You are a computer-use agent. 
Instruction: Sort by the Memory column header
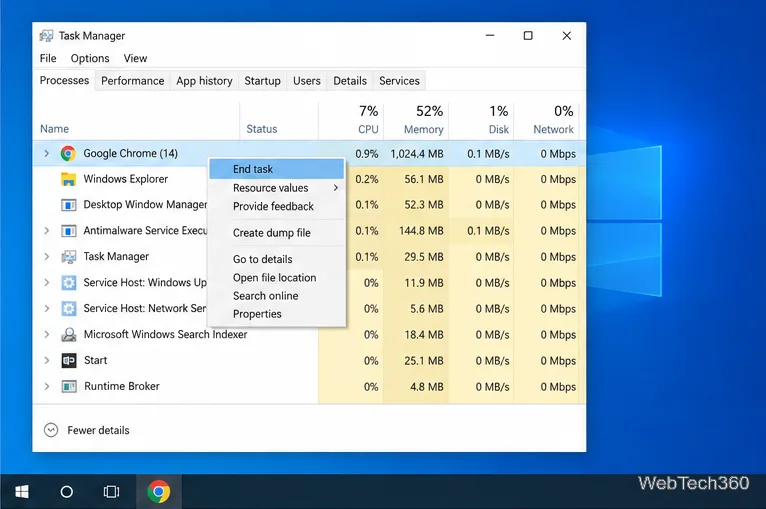tap(416, 121)
